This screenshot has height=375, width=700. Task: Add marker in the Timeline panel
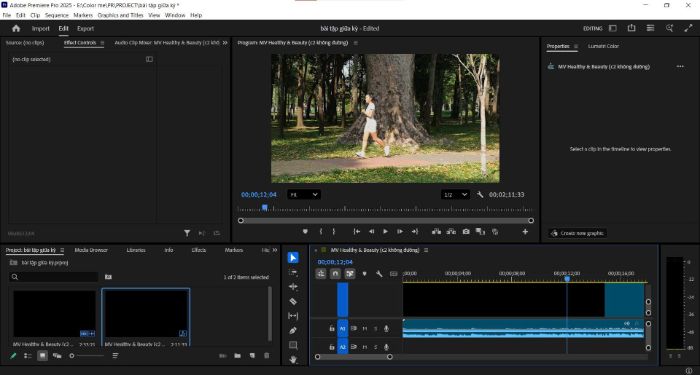coord(364,274)
